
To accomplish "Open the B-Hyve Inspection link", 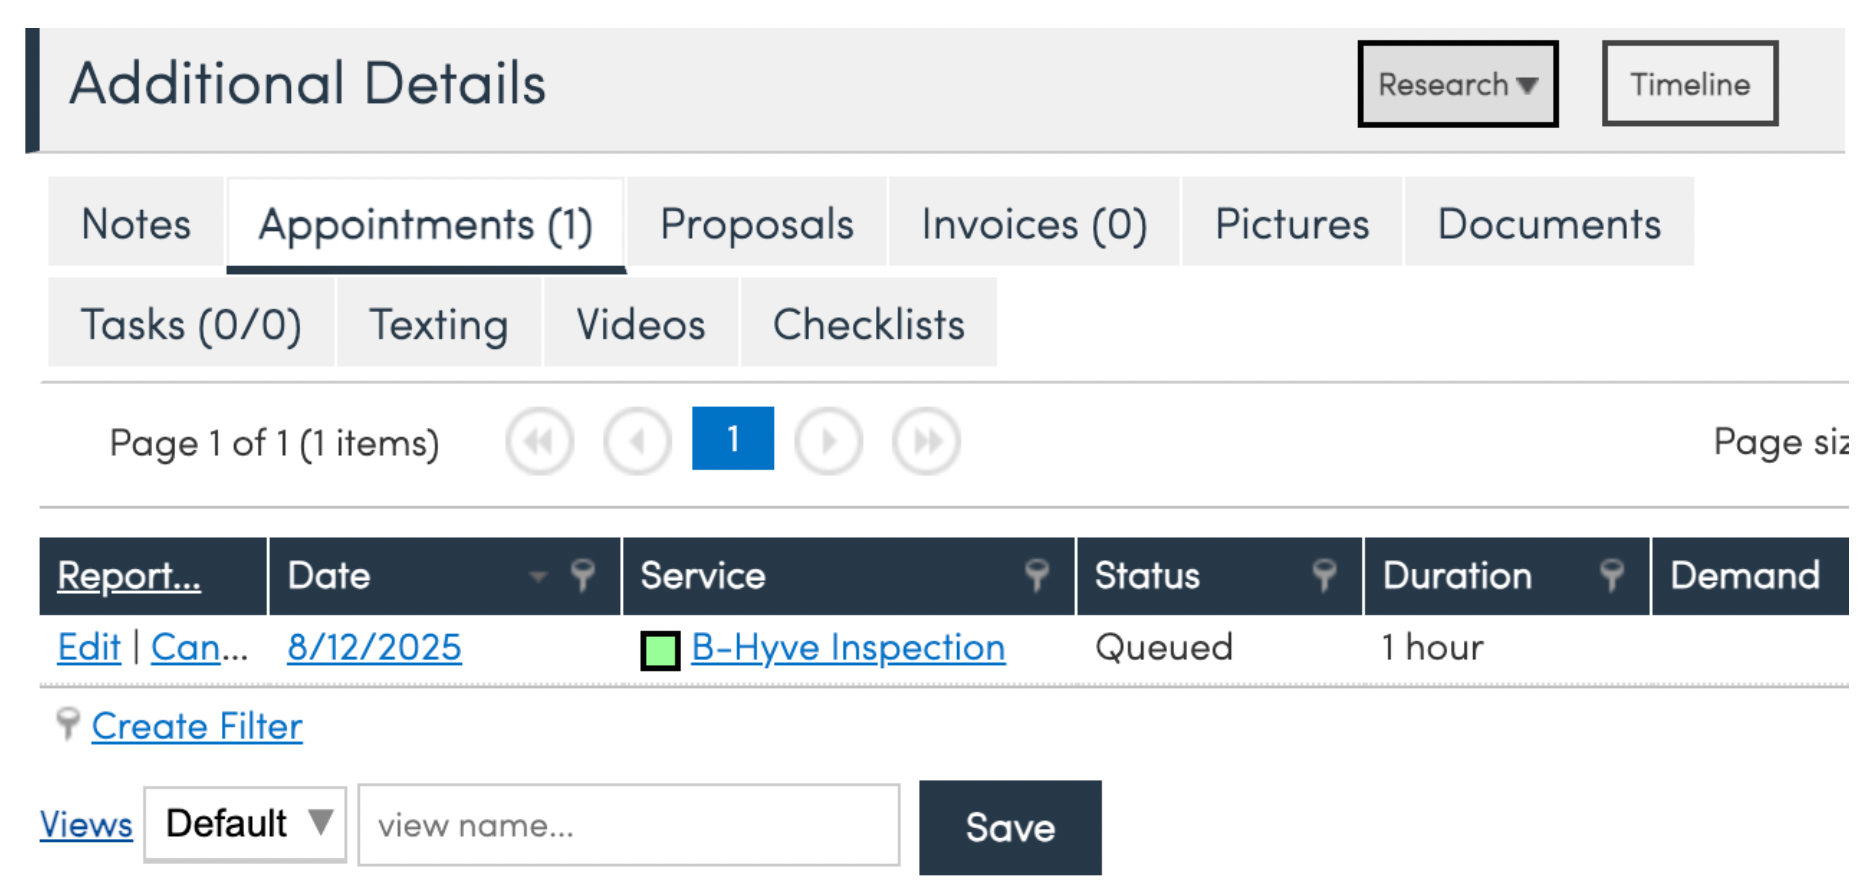I will click(x=848, y=648).
